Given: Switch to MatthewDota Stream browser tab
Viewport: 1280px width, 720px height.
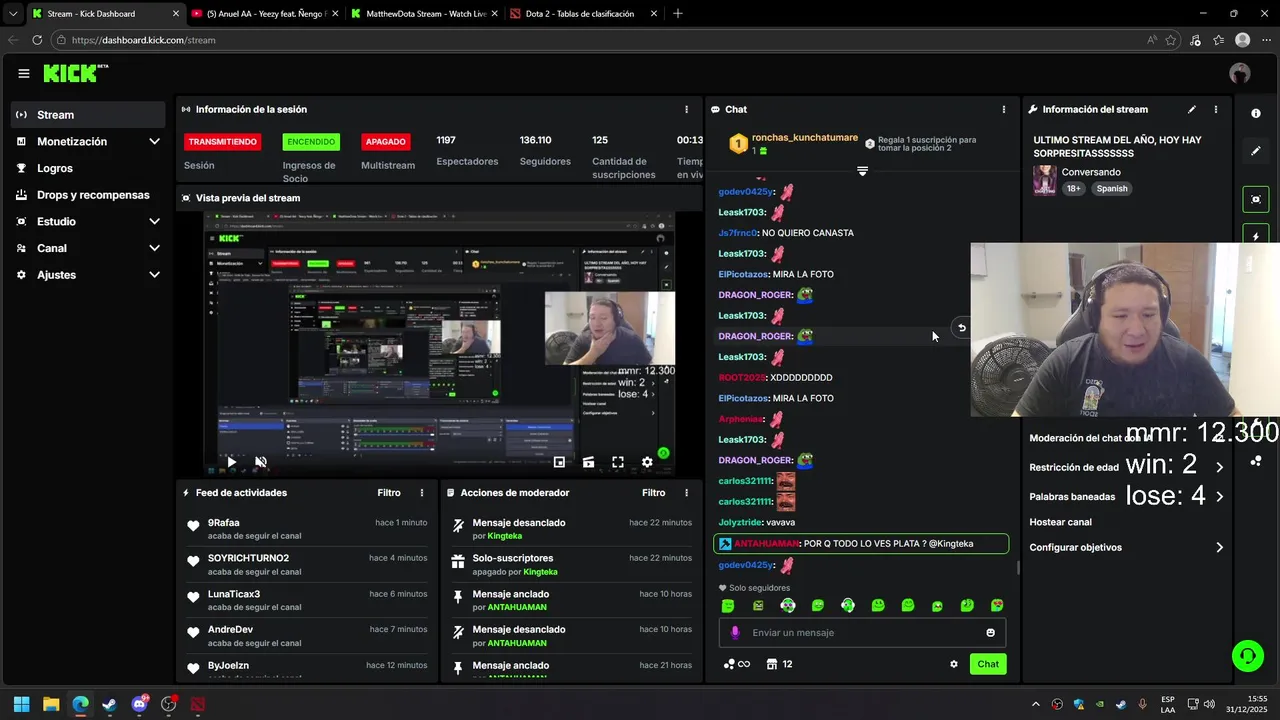Looking at the screenshot, I should pyautogui.click(x=424, y=14).
